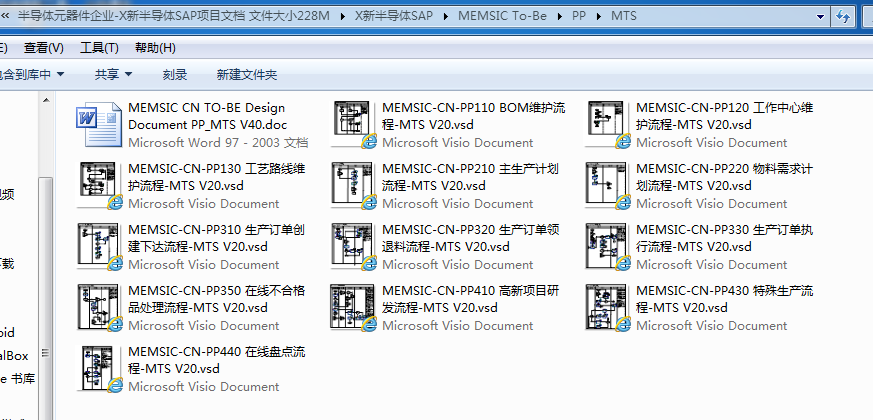
Task: Click the 刻录 toolbar button
Action: pos(175,75)
